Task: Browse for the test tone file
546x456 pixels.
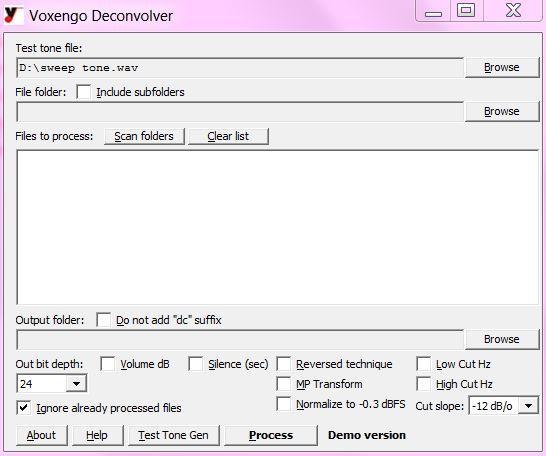Action: 502,68
